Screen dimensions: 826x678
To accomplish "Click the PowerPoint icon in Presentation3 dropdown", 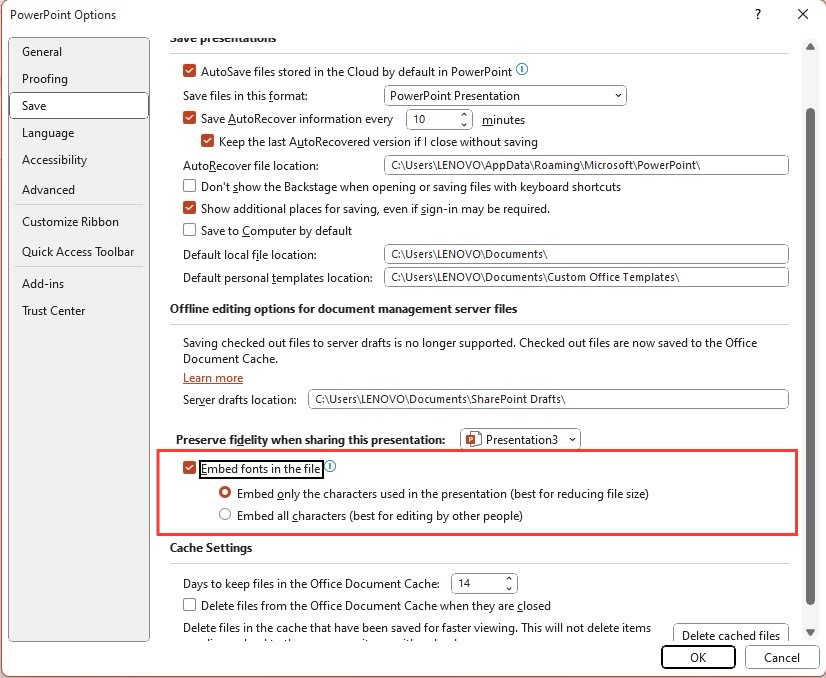I will click(x=473, y=439).
